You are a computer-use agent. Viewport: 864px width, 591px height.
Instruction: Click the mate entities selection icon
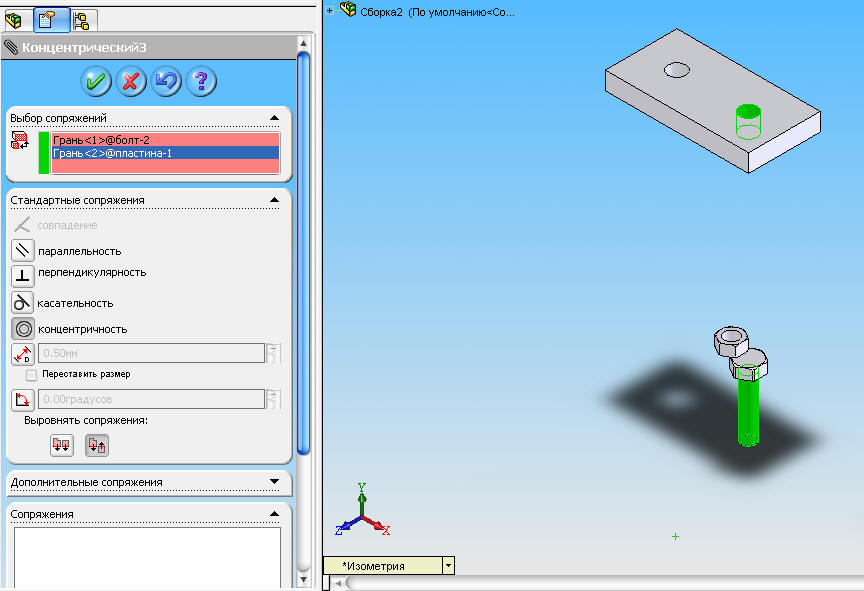pos(20,141)
